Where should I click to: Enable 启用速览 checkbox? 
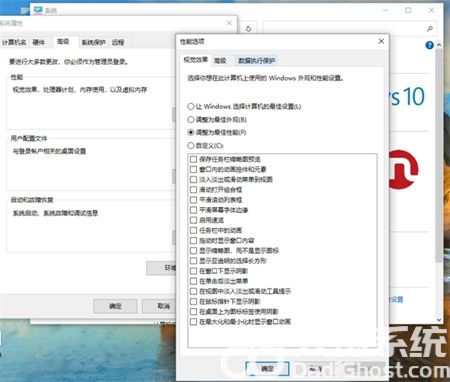[193, 220]
